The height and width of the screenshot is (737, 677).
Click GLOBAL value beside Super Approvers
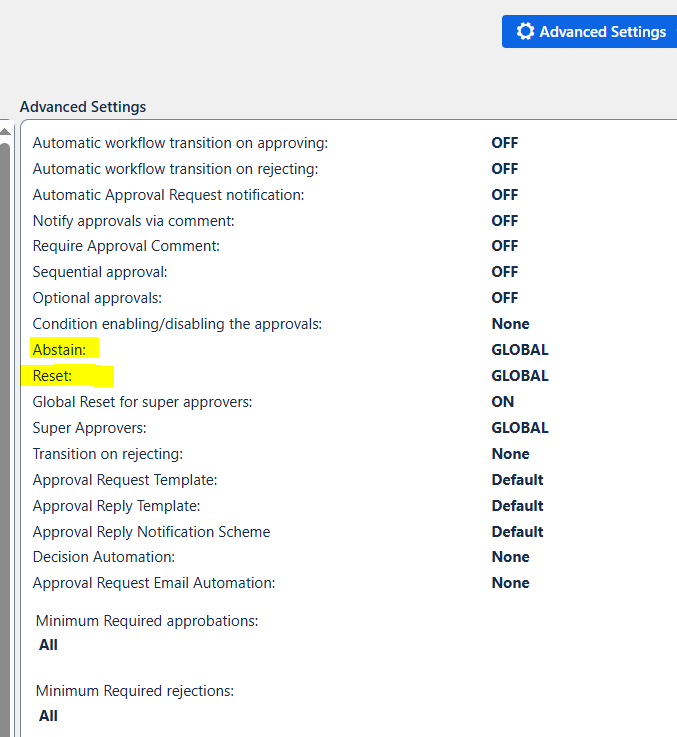point(519,428)
